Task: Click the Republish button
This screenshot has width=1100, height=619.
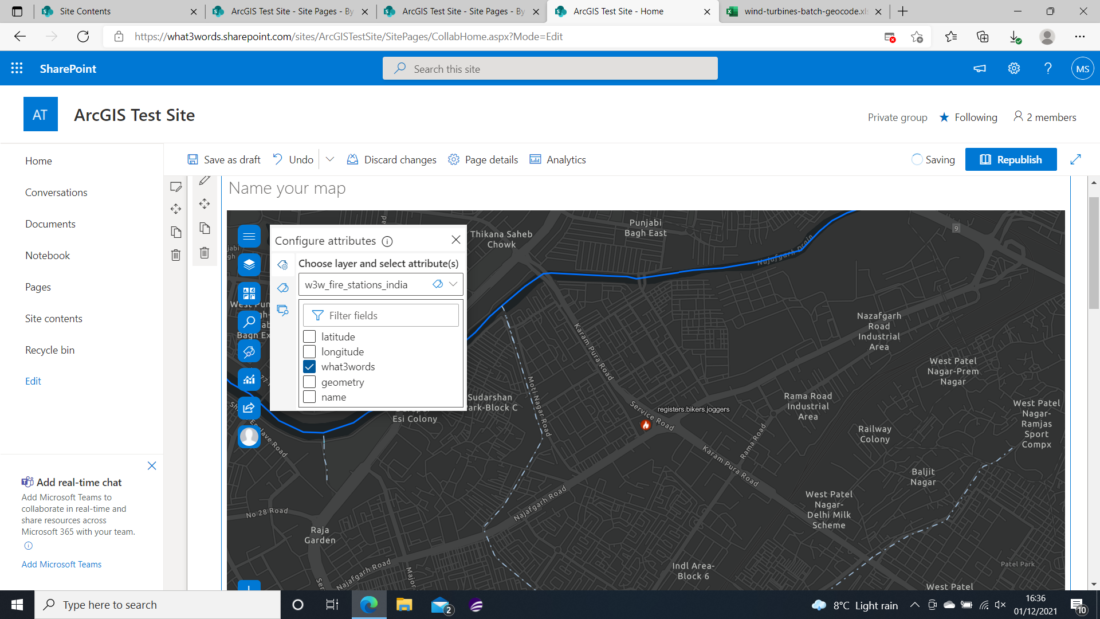Action: click(1011, 159)
